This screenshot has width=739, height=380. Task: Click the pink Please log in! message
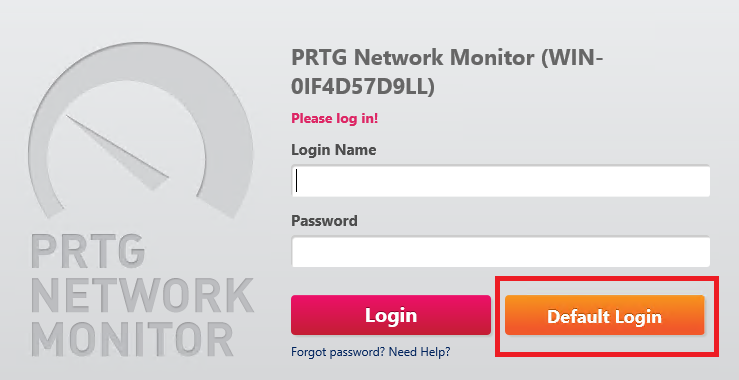pyautogui.click(x=335, y=118)
